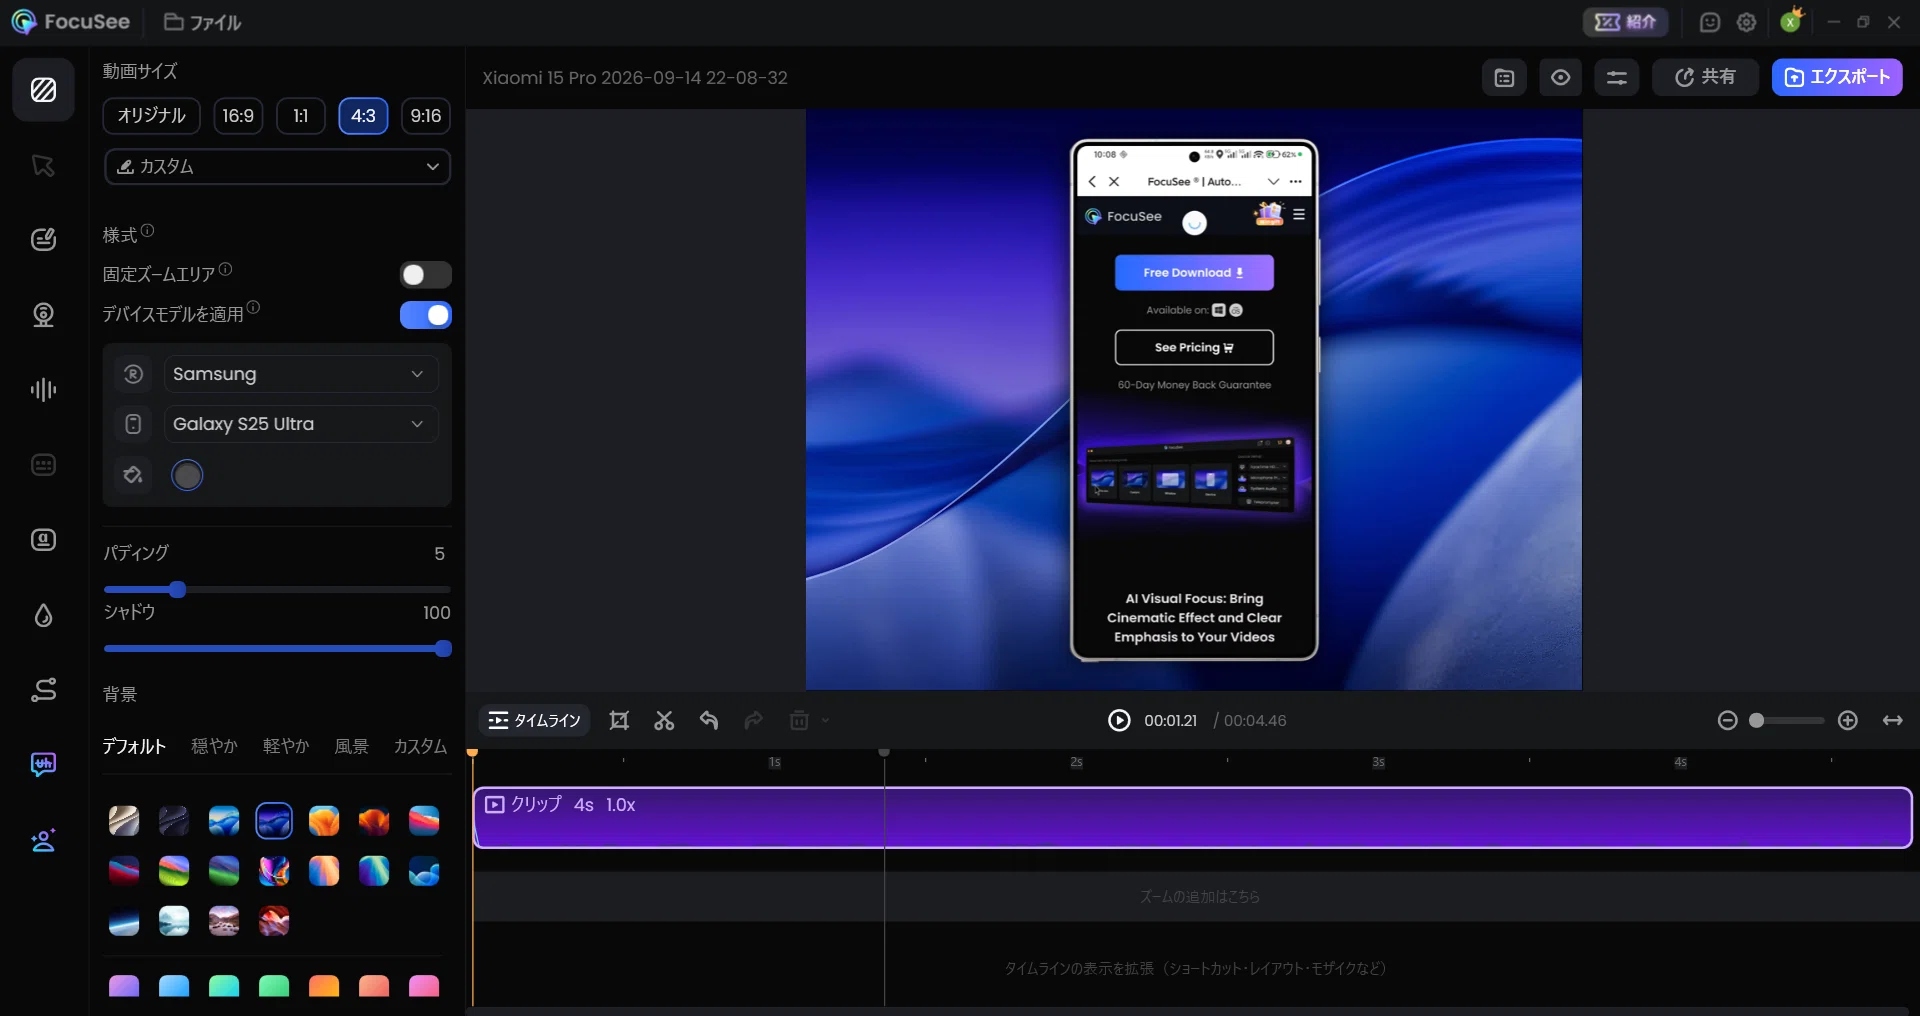Click the 共有 share button
1920x1016 pixels.
[x=1705, y=77]
